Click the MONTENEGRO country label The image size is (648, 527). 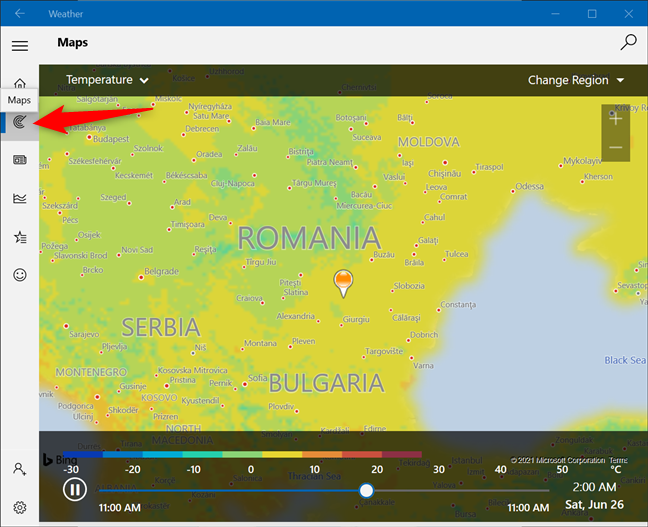pyautogui.click(x=91, y=372)
